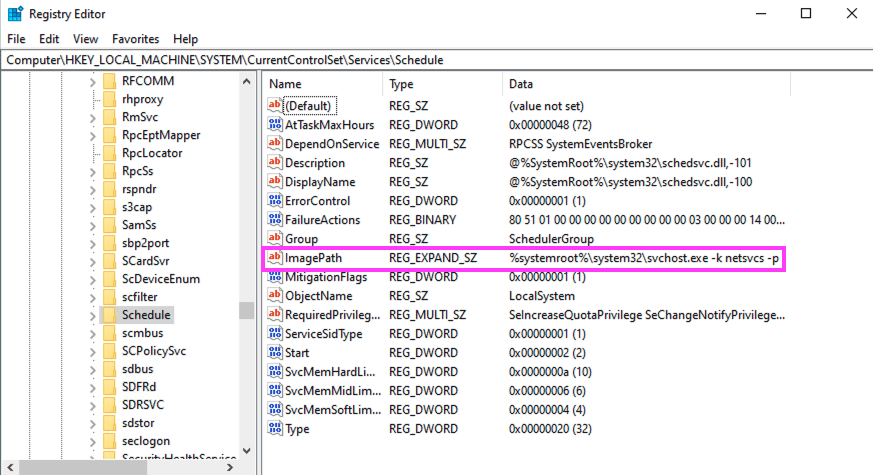The height and width of the screenshot is (475, 873).
Task: Expand the SDRSVC key
Action: pos(92,405)
